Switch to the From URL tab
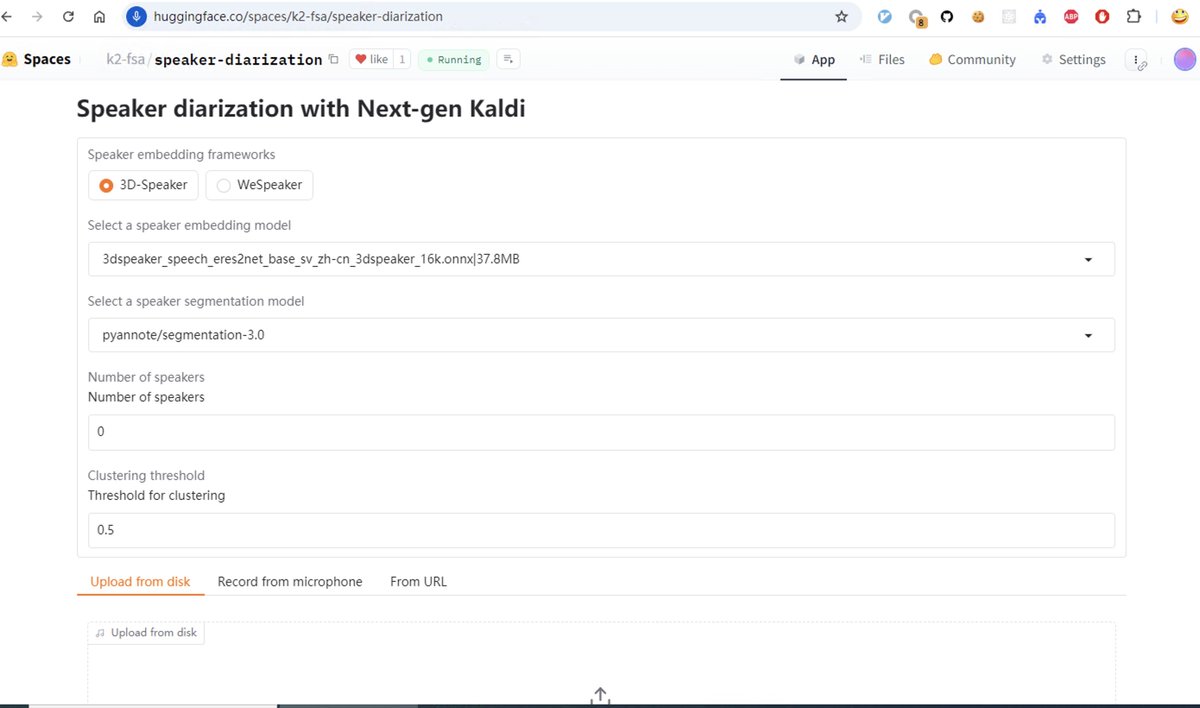This screenshot has height=708, width=1200. (x=418, y=581)
